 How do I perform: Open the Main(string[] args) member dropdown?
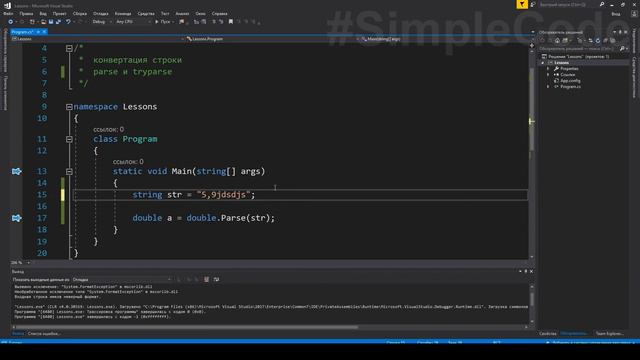pos(444,39)
